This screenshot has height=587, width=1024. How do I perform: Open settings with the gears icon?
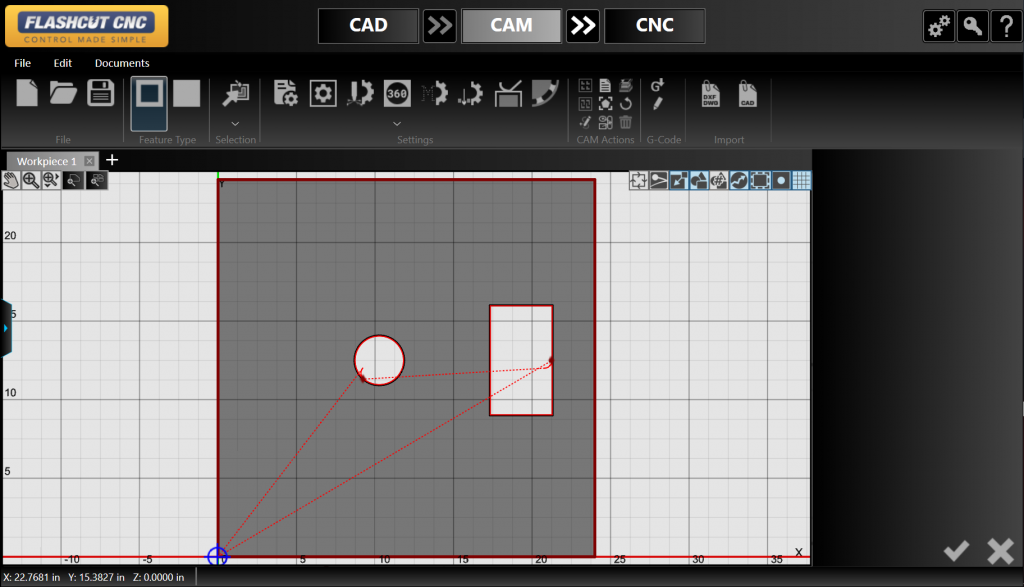tap(939, 26)
